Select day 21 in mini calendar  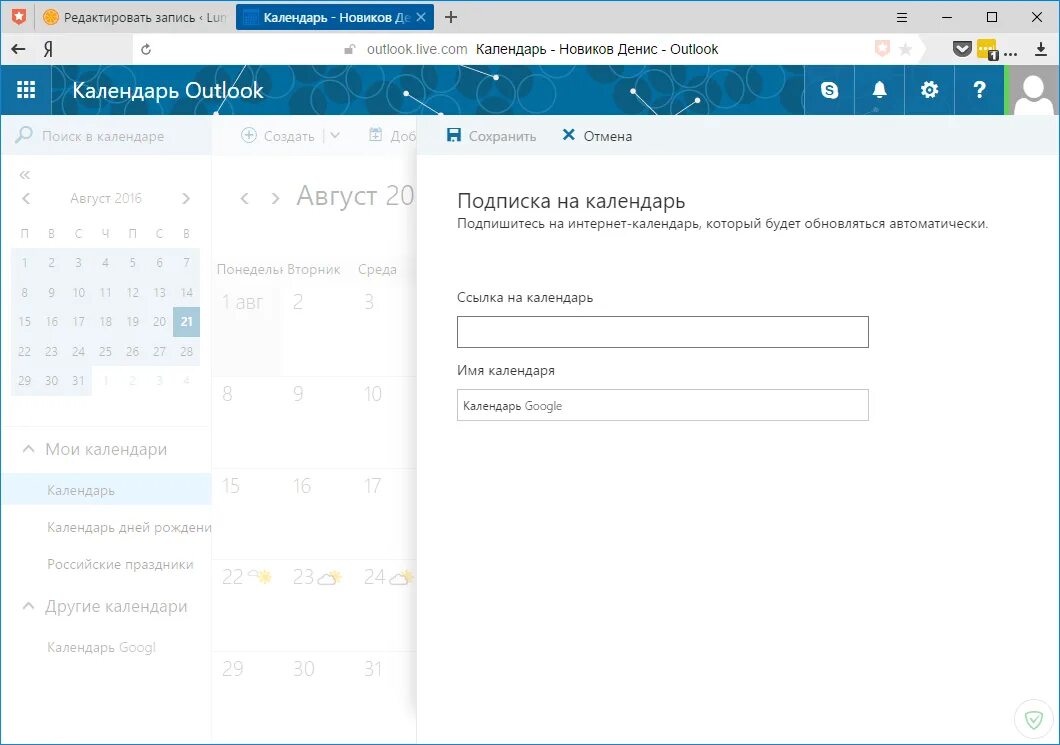(x=187, y=322)
